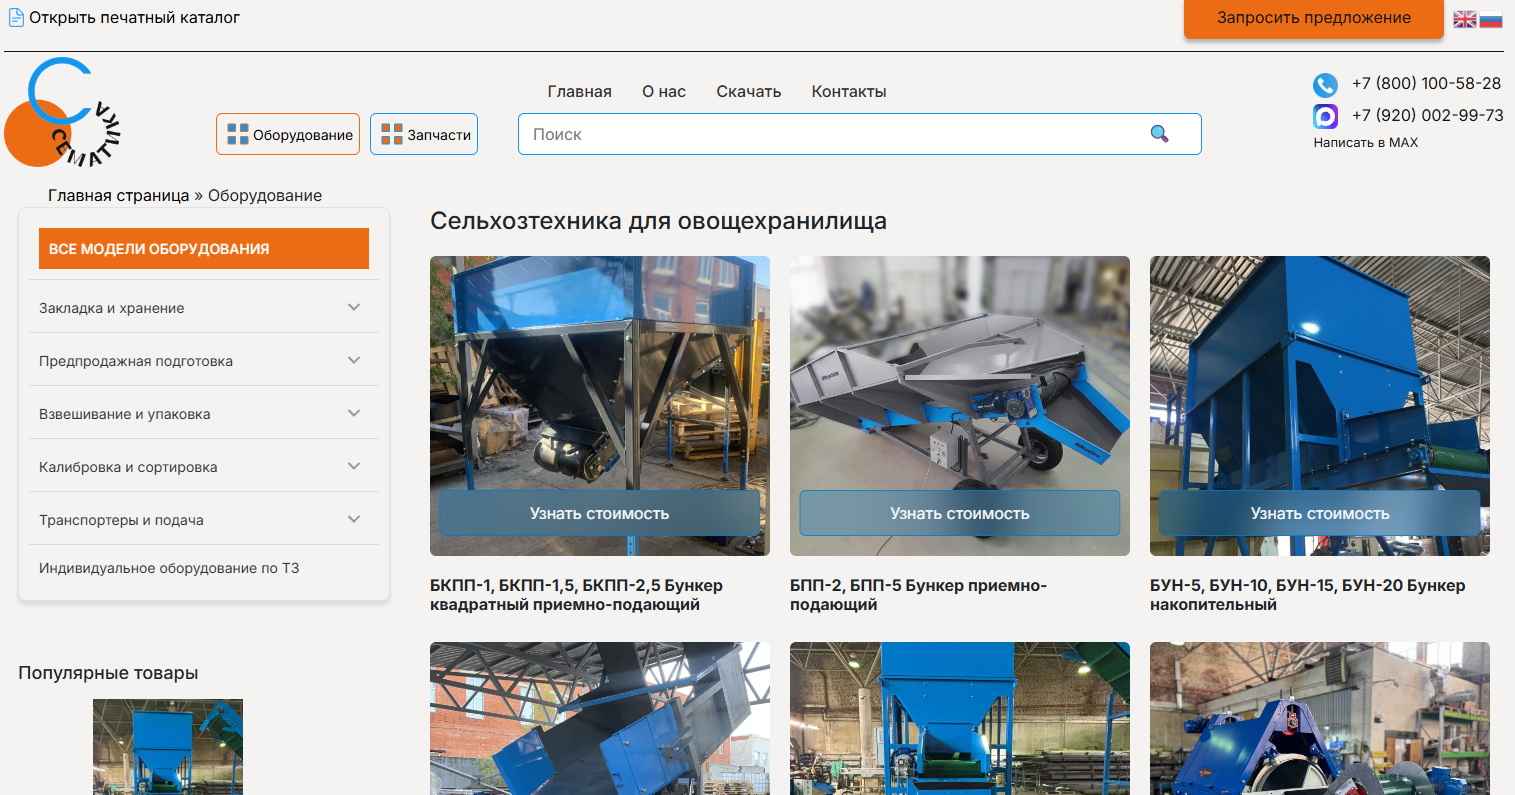Click Узнать стоимость on the БКПП bunker card

(599, 513)
